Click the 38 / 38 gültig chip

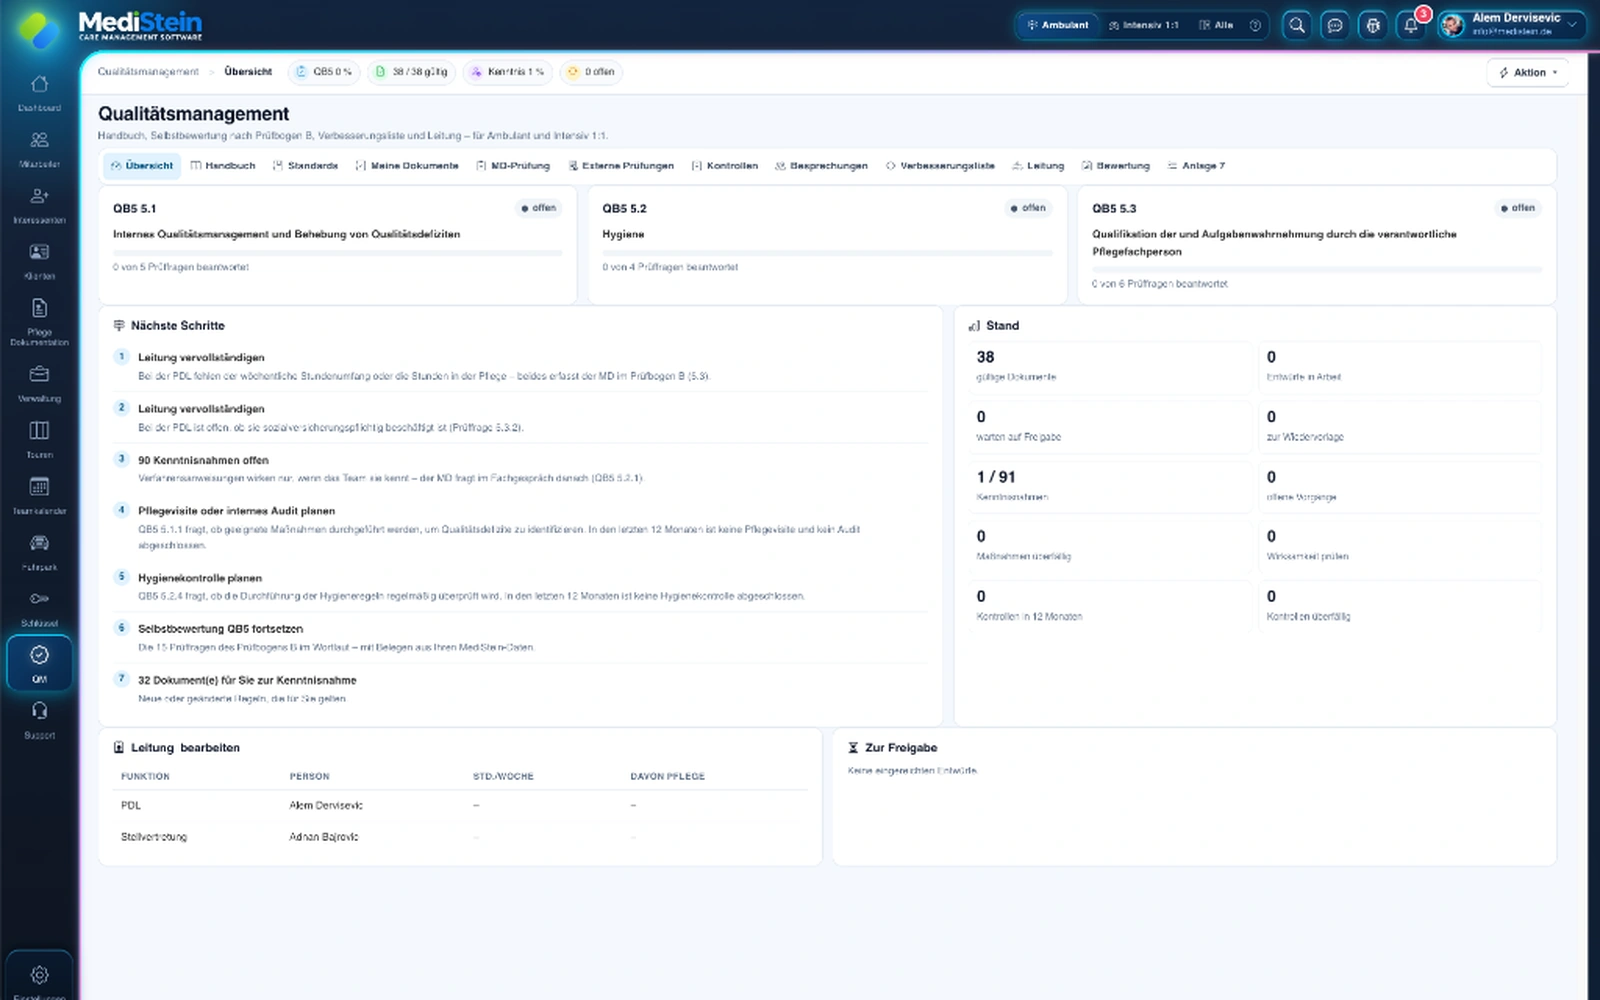click(411, 72)
